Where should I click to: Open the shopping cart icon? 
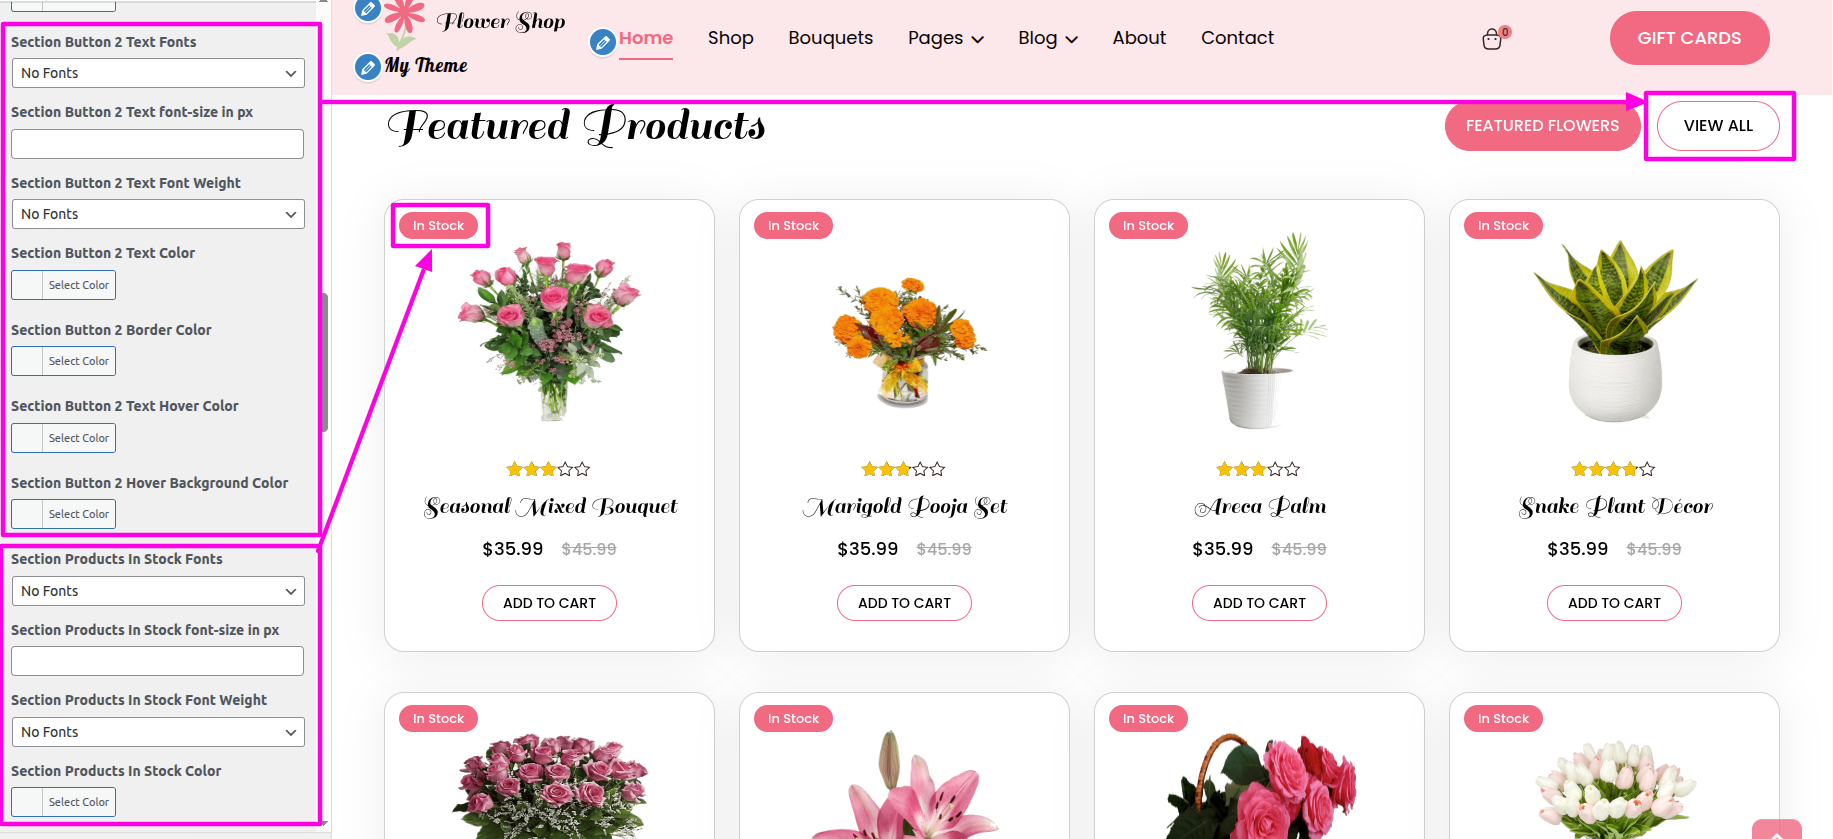point(1492,39)
